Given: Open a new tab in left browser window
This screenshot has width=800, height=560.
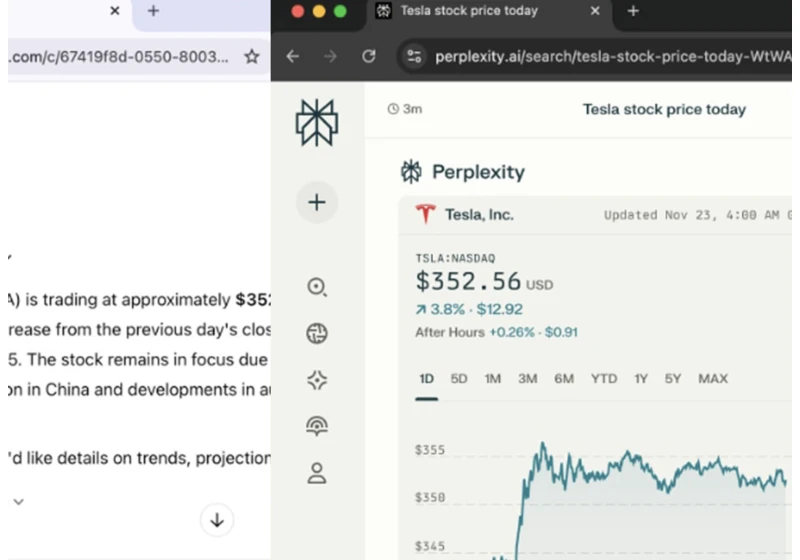Looking at the screenshot, I should click(153, 11).
